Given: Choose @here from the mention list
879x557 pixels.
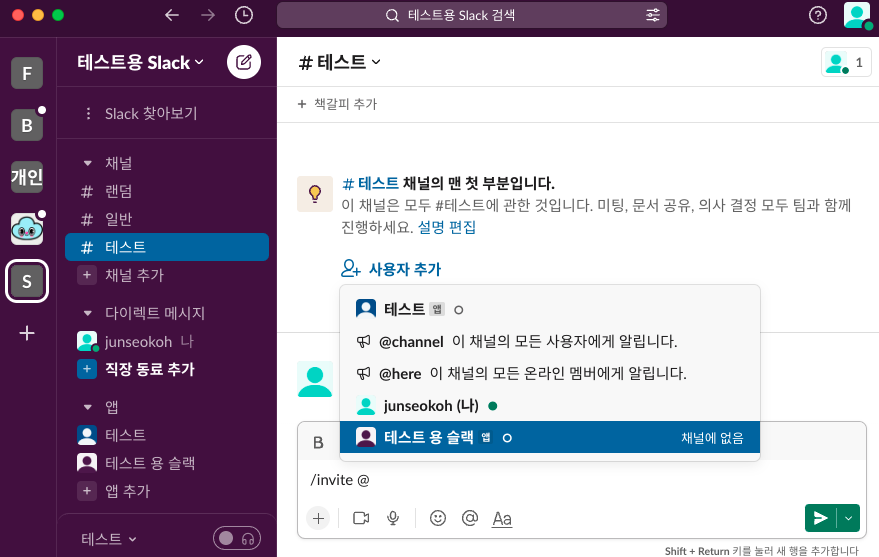Looking at the screenshot, I should 549,373.
